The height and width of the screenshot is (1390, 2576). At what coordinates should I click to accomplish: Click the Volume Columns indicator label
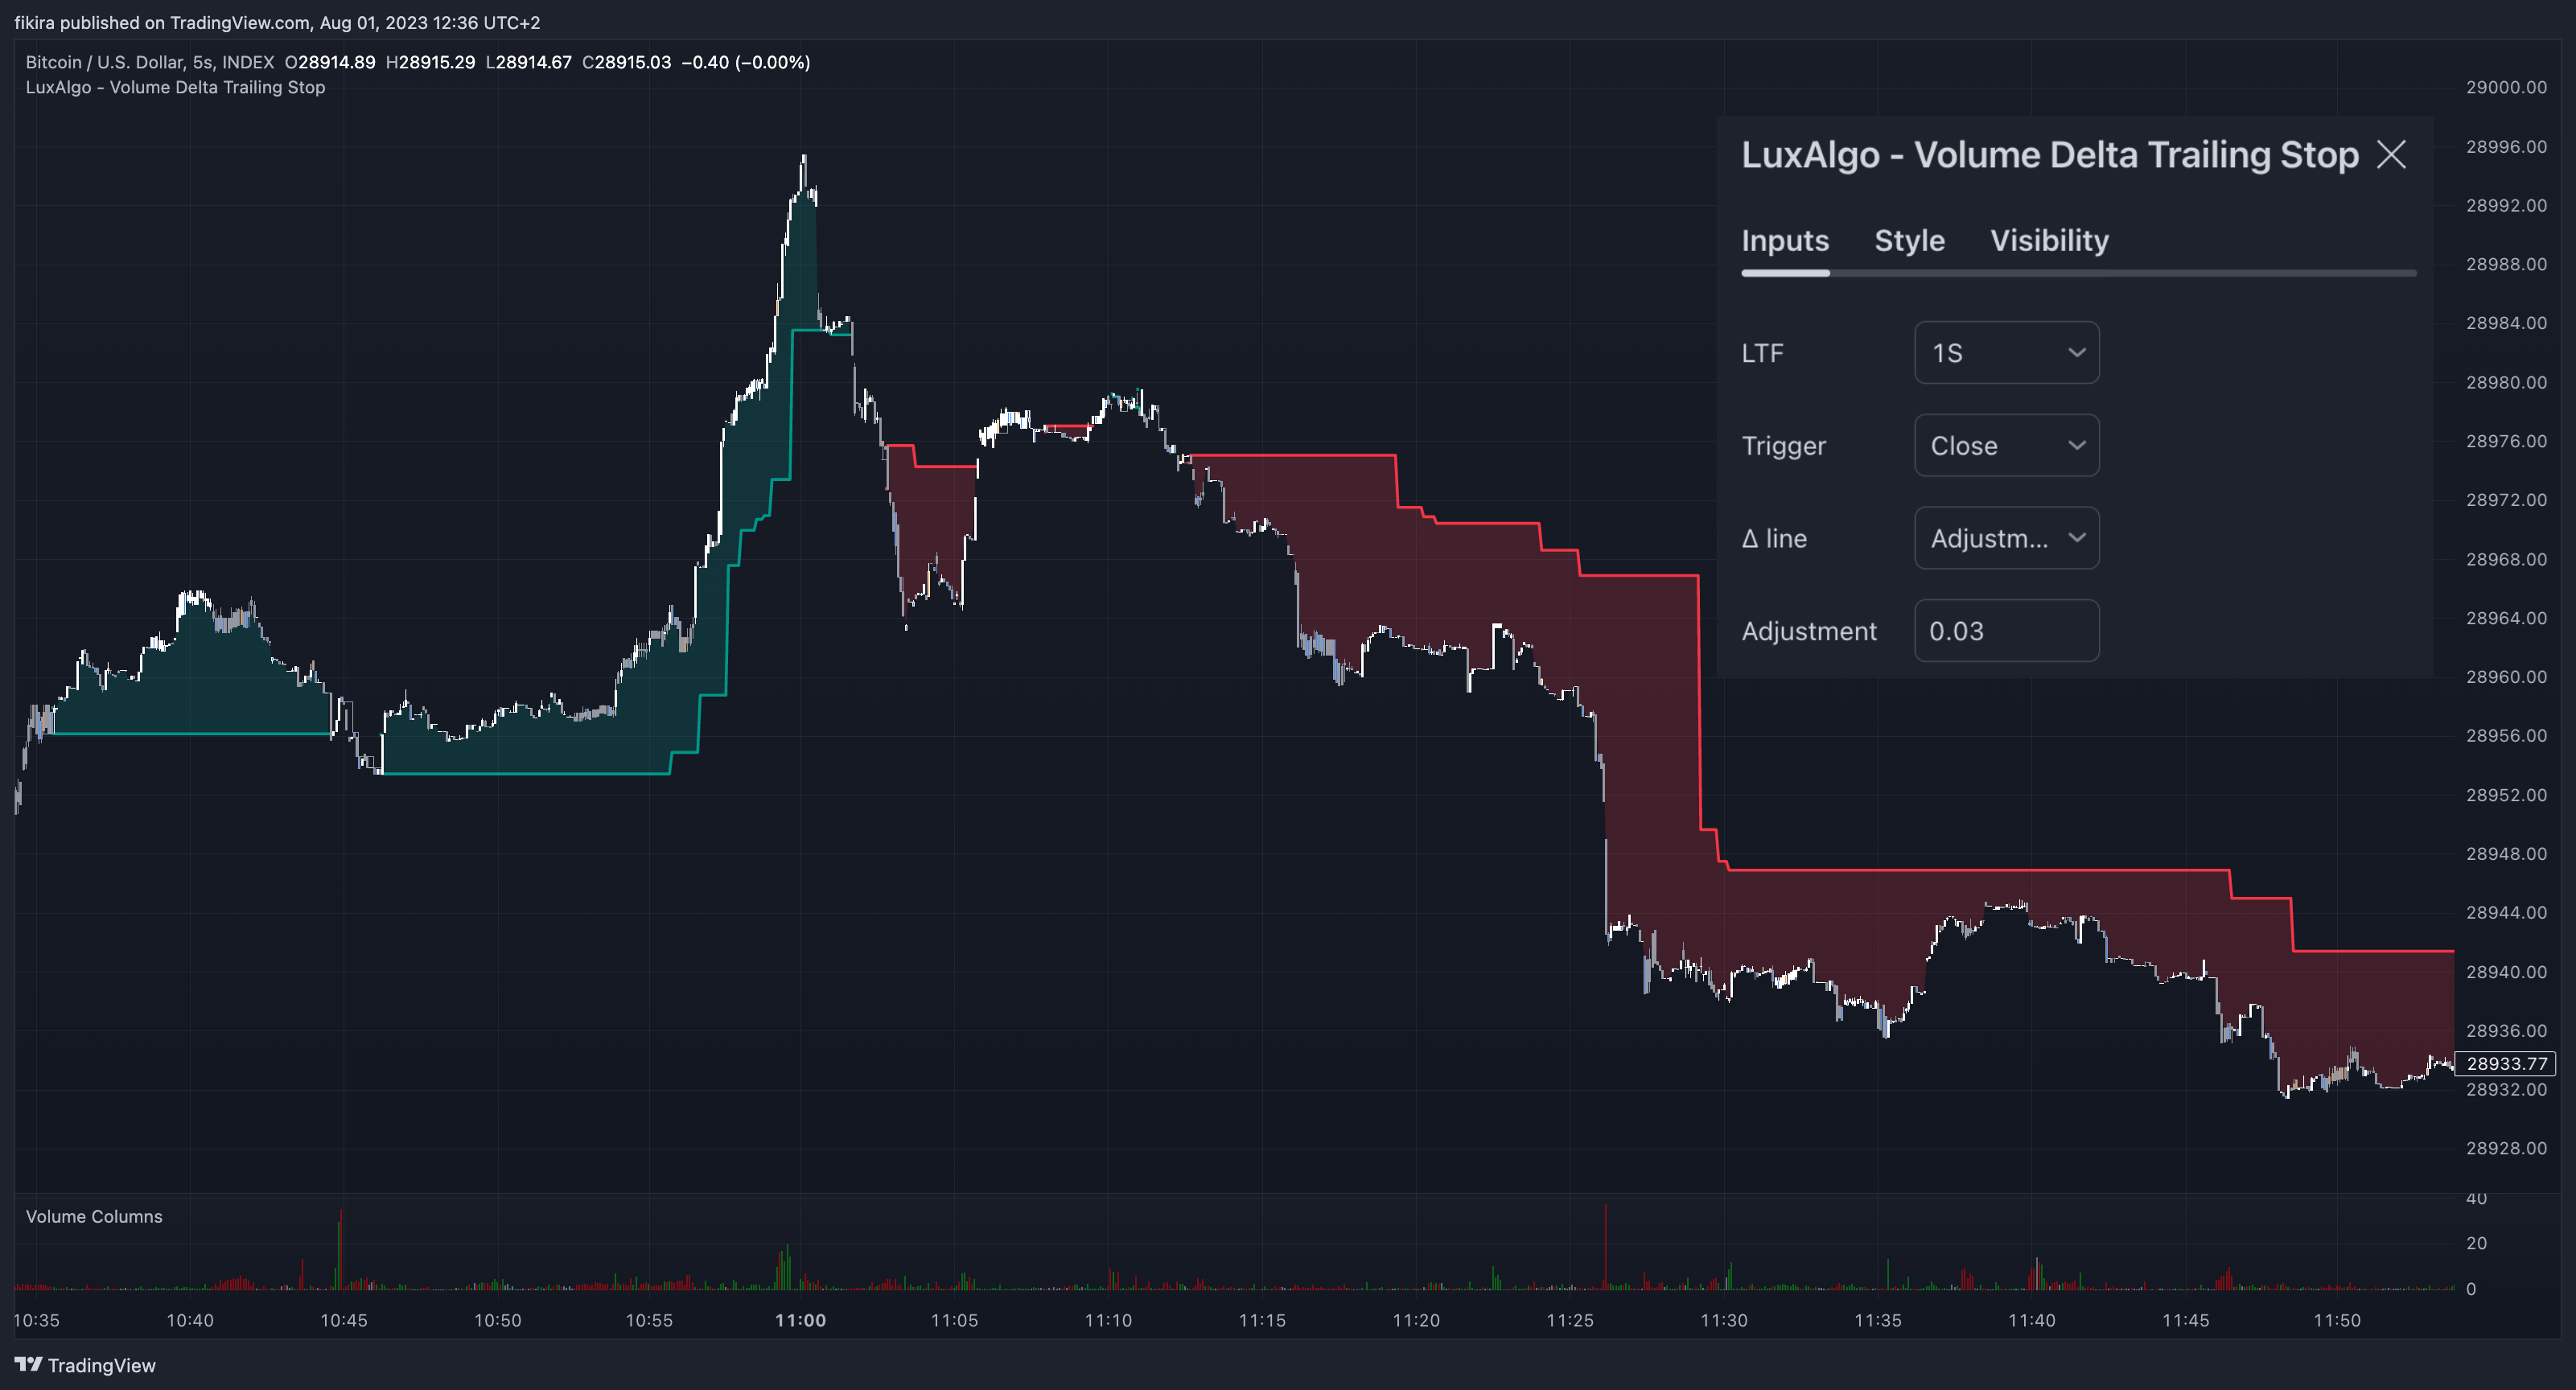(x=94, y=1216)
